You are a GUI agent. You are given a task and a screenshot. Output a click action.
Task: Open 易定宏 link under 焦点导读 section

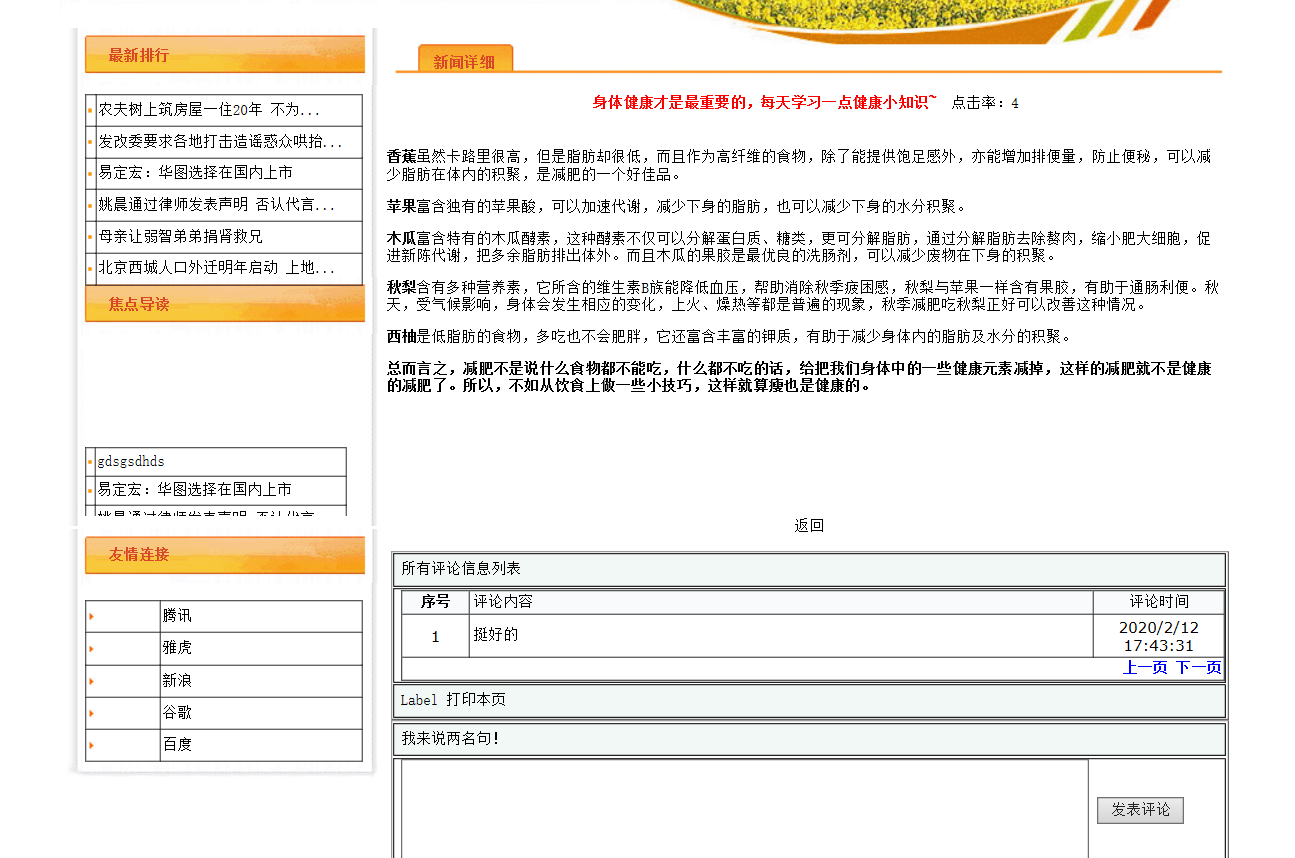194,490
